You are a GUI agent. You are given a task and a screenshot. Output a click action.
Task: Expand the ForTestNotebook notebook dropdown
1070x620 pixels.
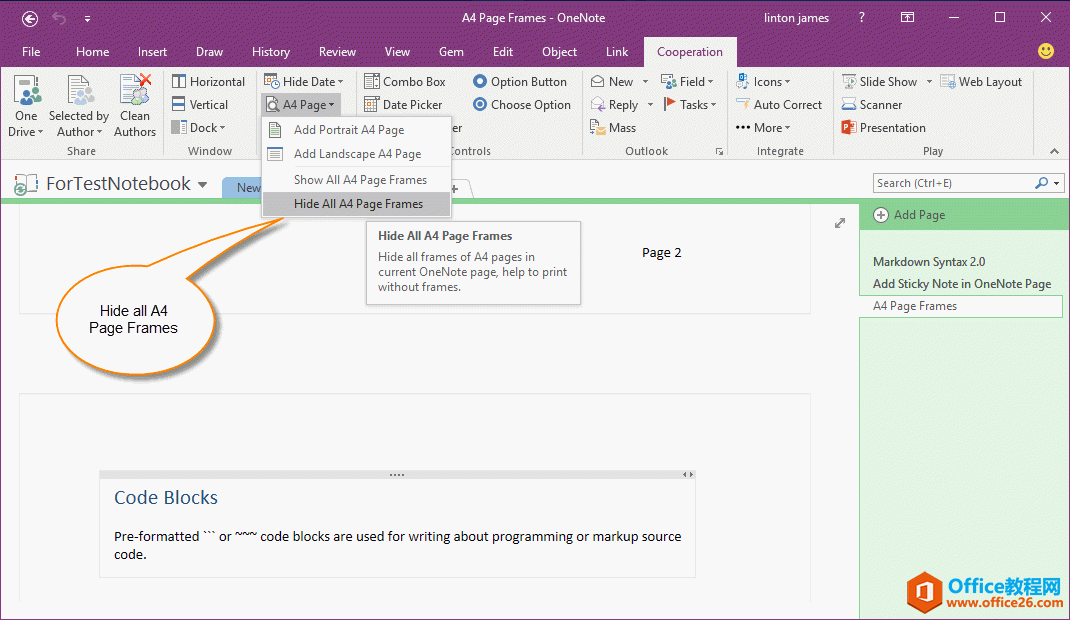pyautogui.click(x=203, y=185)
